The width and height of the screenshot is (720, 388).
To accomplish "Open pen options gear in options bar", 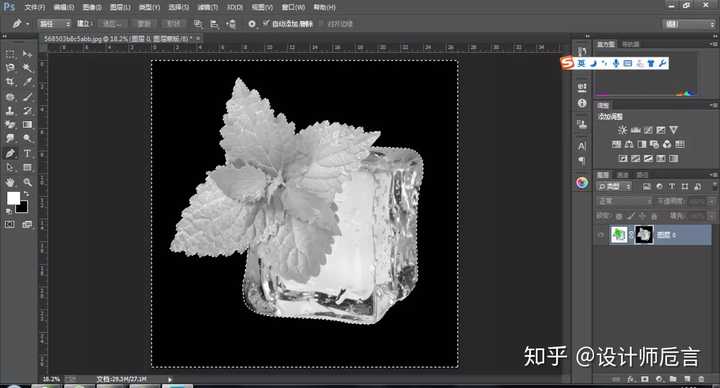I will [x=252, y=24].
